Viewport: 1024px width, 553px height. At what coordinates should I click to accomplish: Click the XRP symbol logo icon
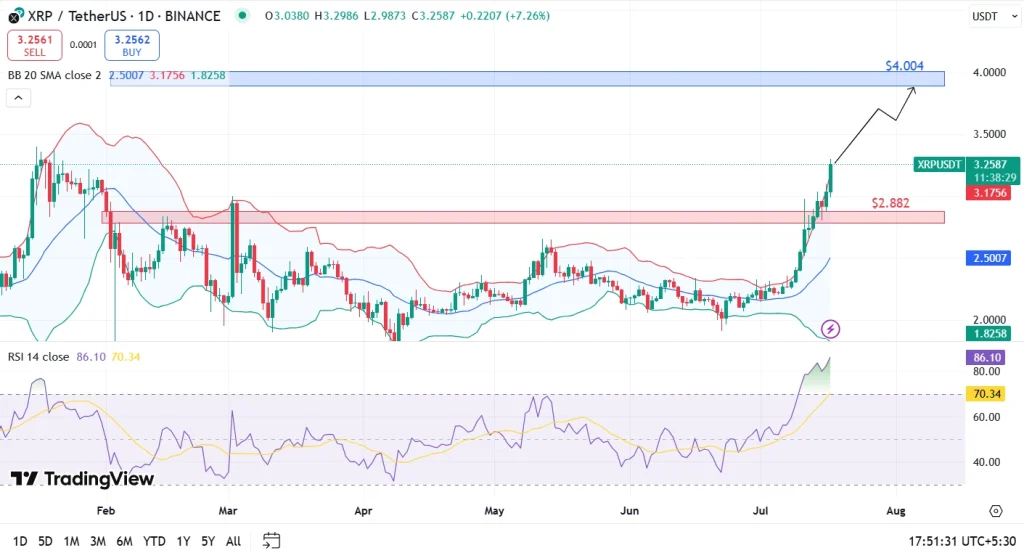(15, 15)
